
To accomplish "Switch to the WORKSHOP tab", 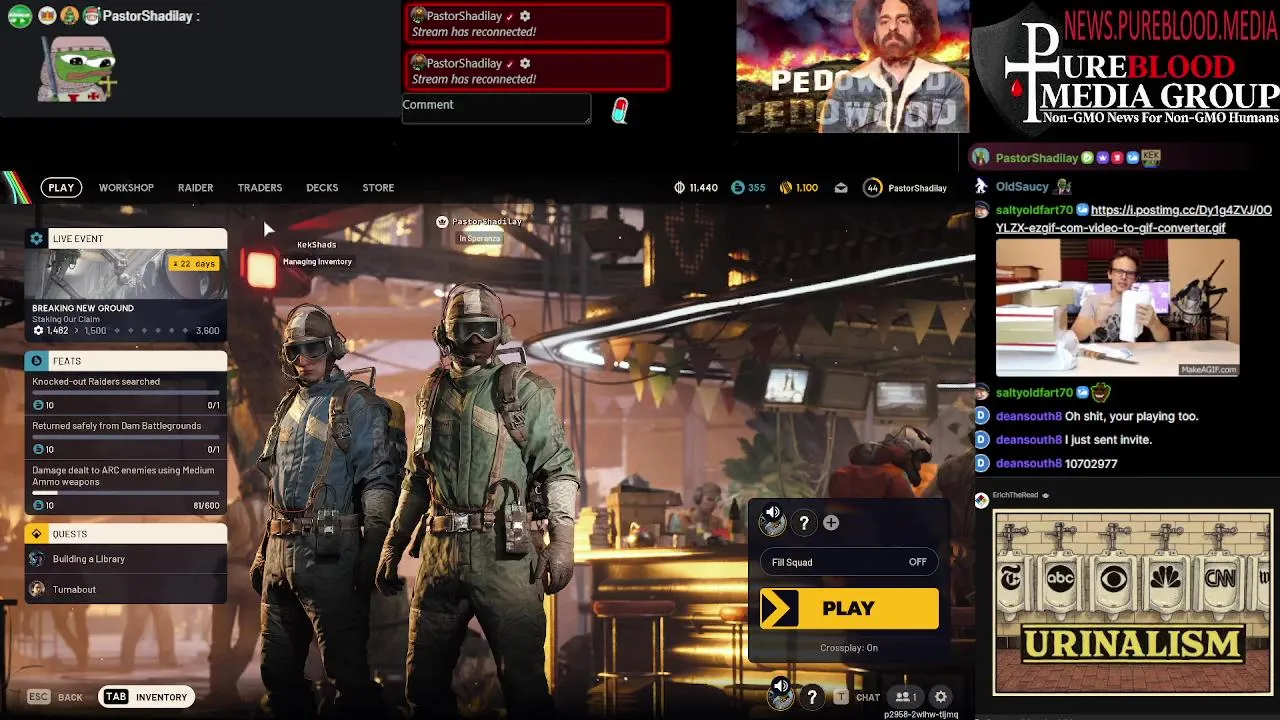I will 126,187.
